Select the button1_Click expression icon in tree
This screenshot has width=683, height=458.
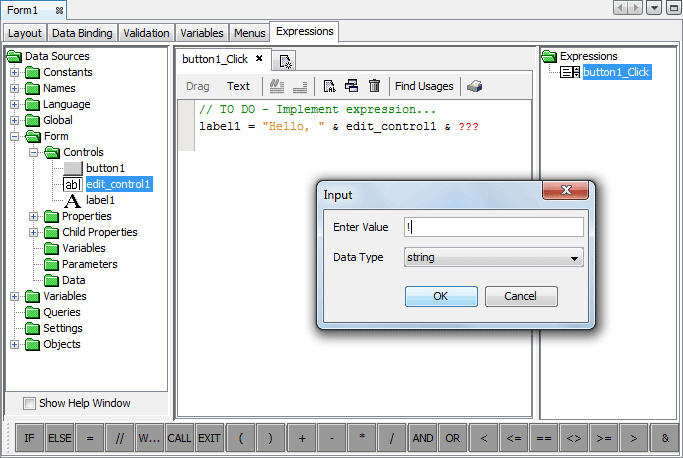[570, 72]
